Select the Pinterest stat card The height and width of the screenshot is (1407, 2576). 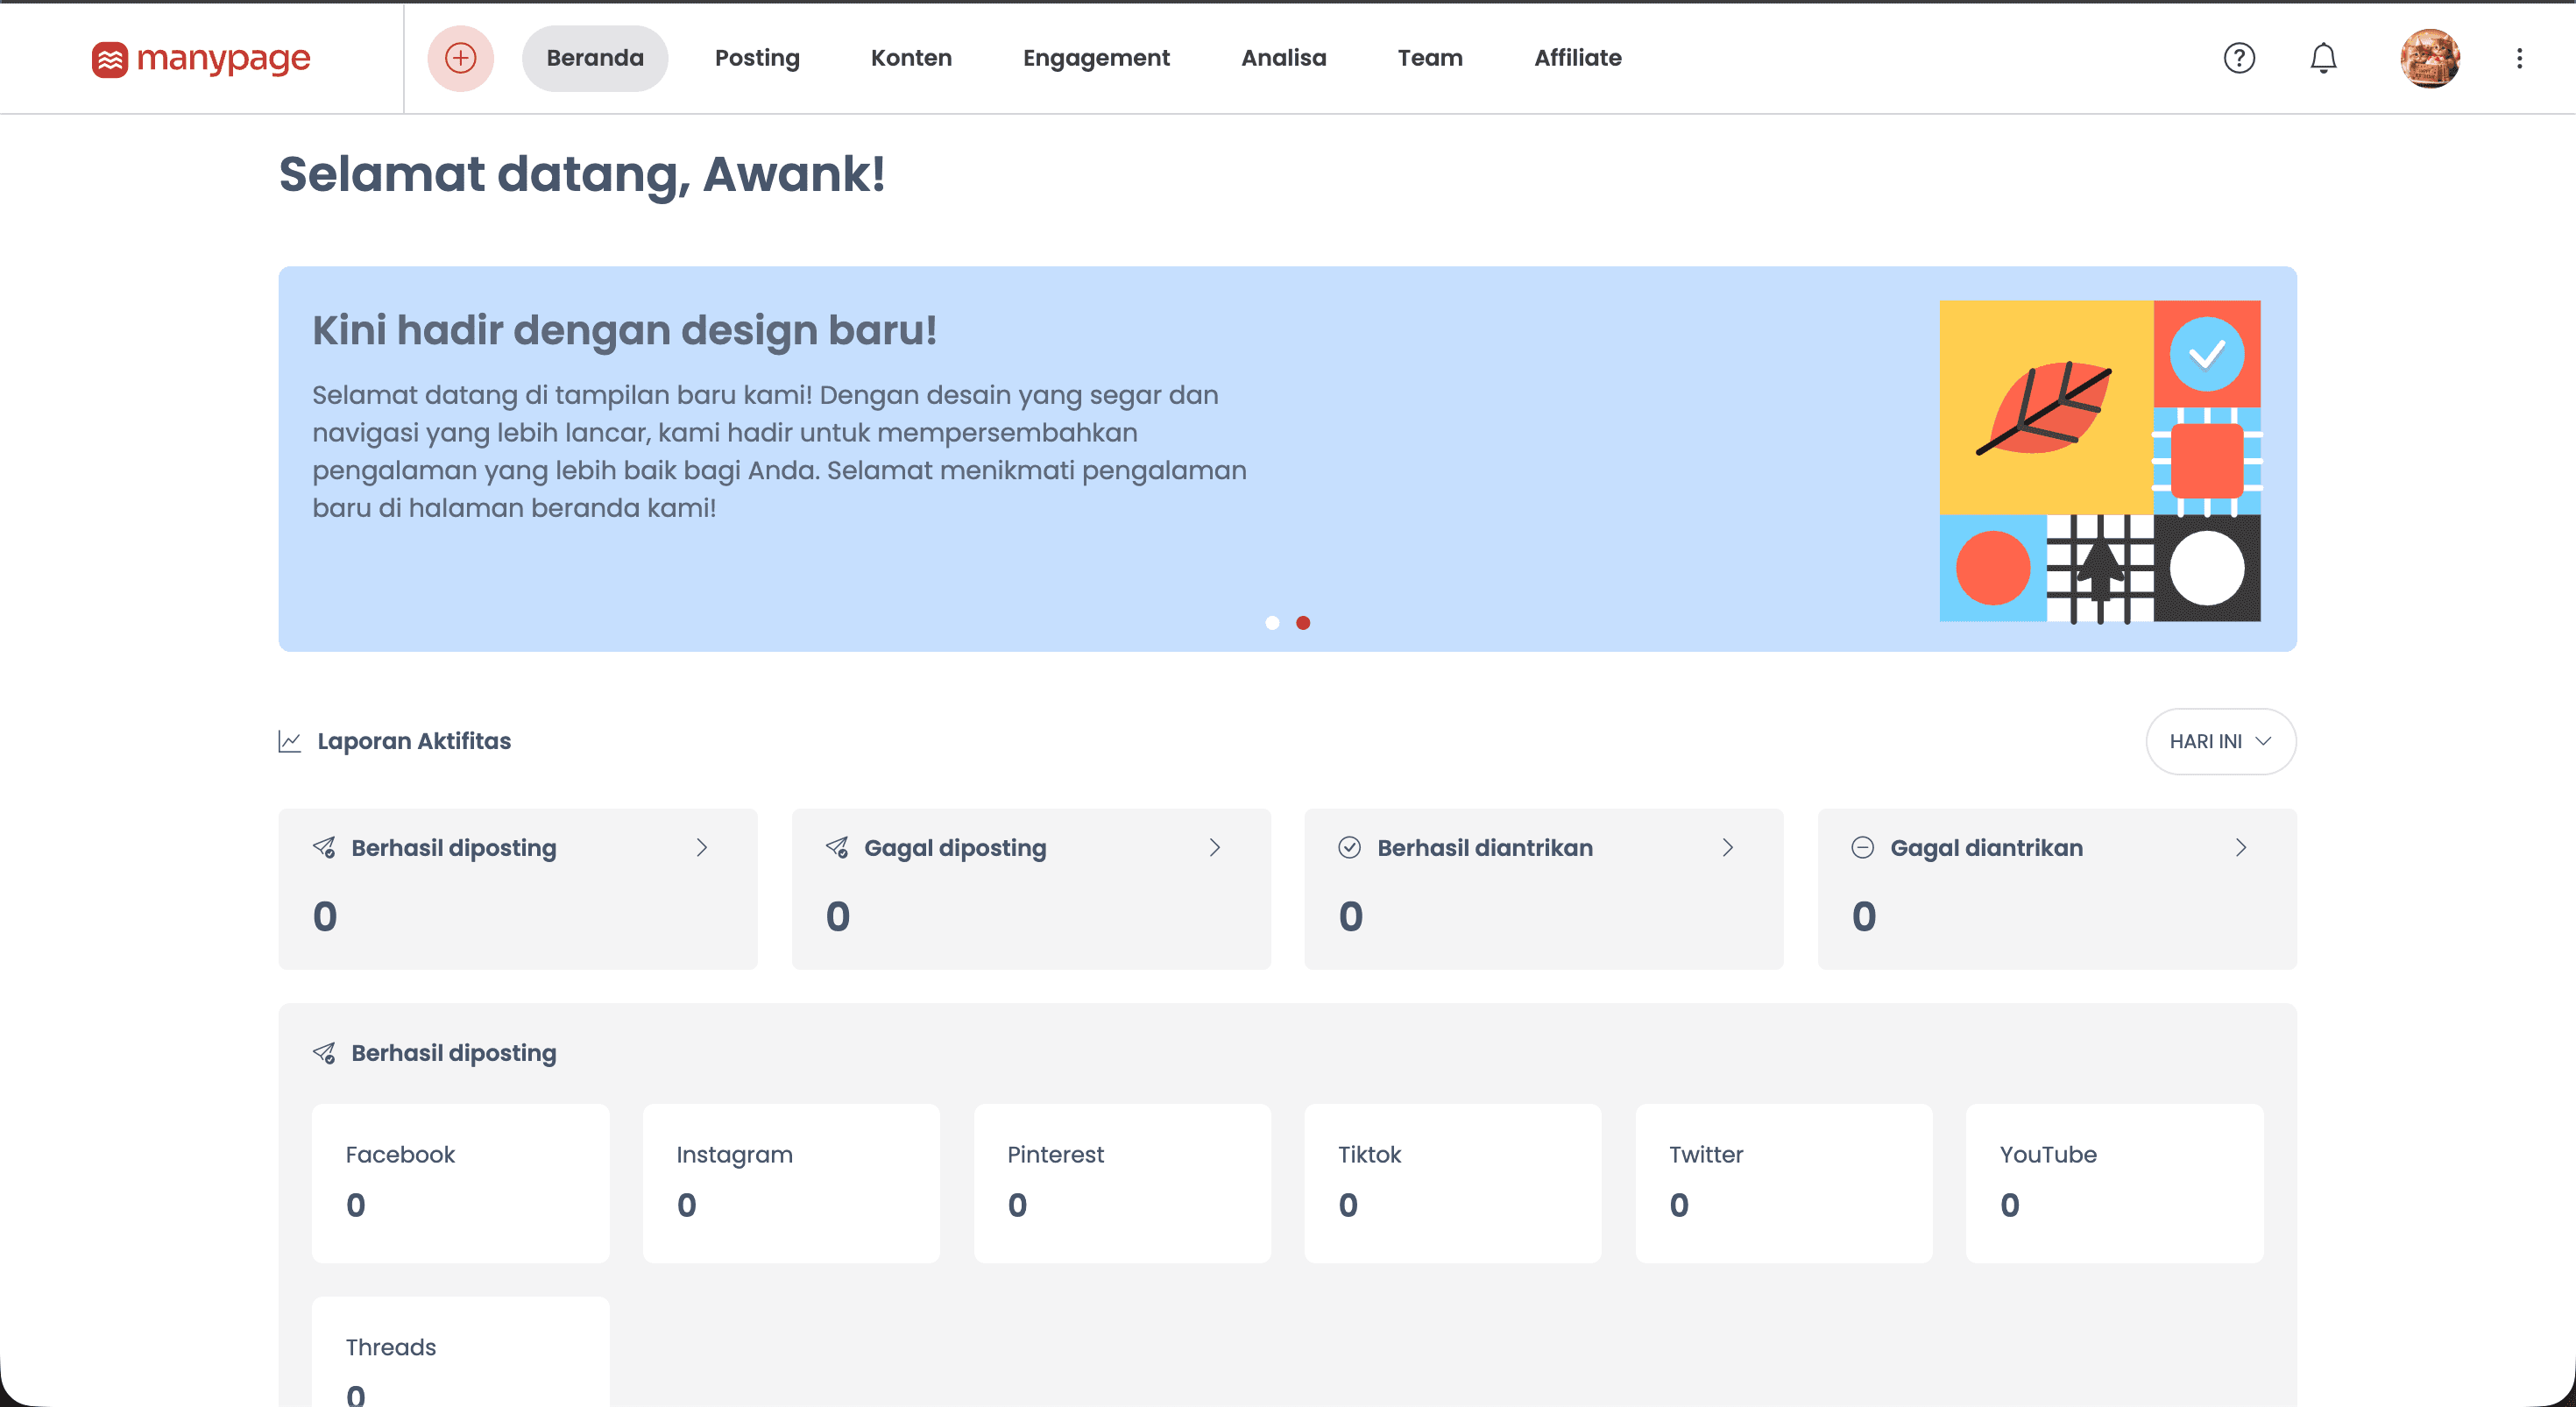tap(1122, 1183)
